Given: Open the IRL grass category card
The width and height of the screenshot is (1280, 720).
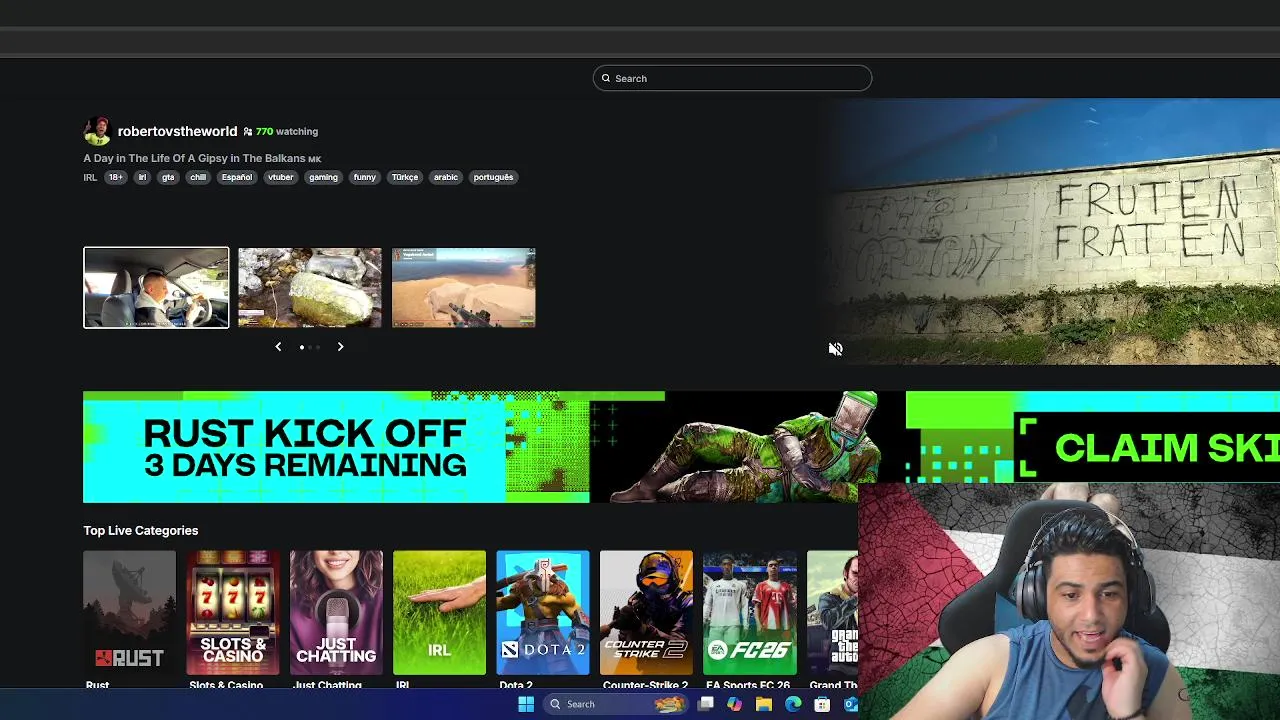Looking at the screenshot, I should click(439, 613).
